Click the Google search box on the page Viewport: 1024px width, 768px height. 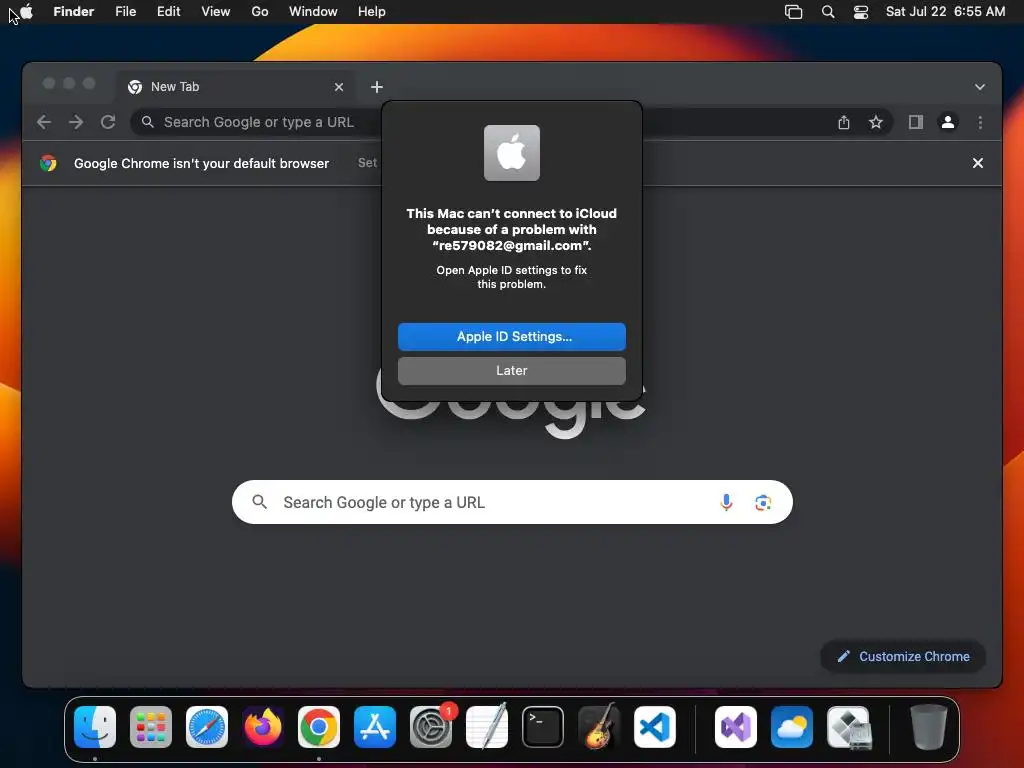coord(512,502)
